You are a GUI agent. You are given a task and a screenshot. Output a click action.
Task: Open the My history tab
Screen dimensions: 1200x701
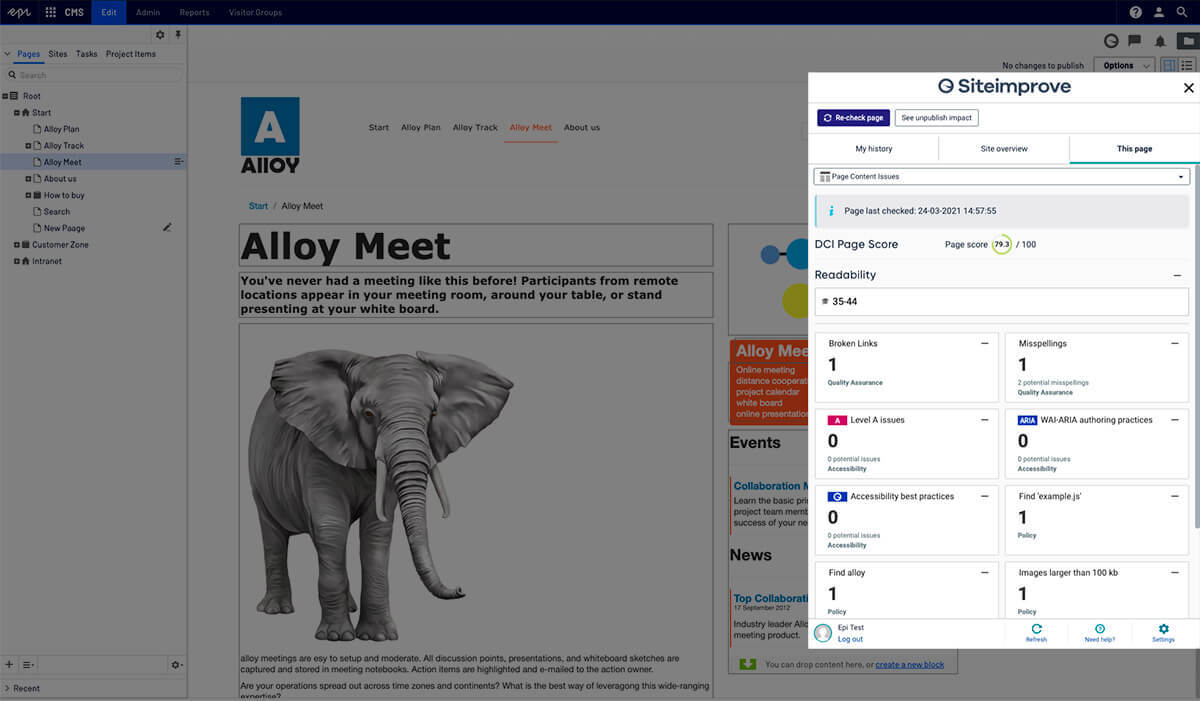tap(874, 148)
